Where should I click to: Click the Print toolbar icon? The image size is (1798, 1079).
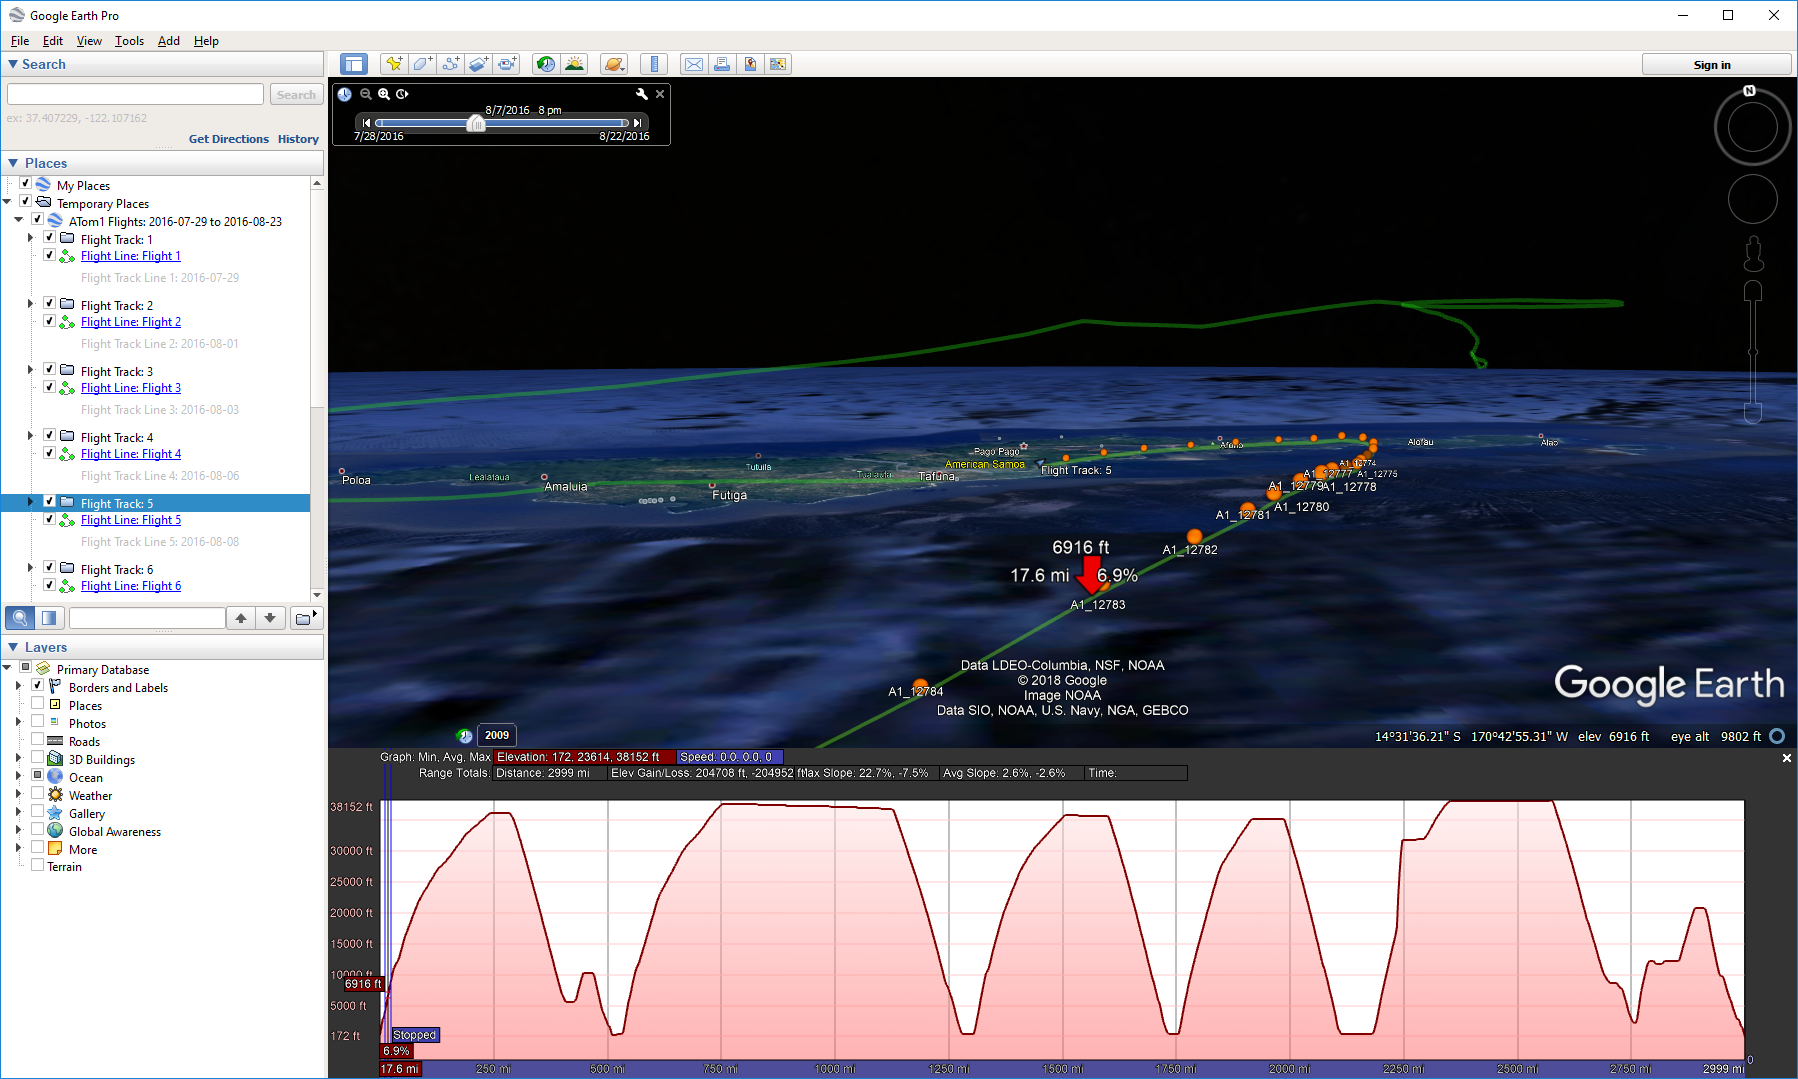[x=721, y=64]
